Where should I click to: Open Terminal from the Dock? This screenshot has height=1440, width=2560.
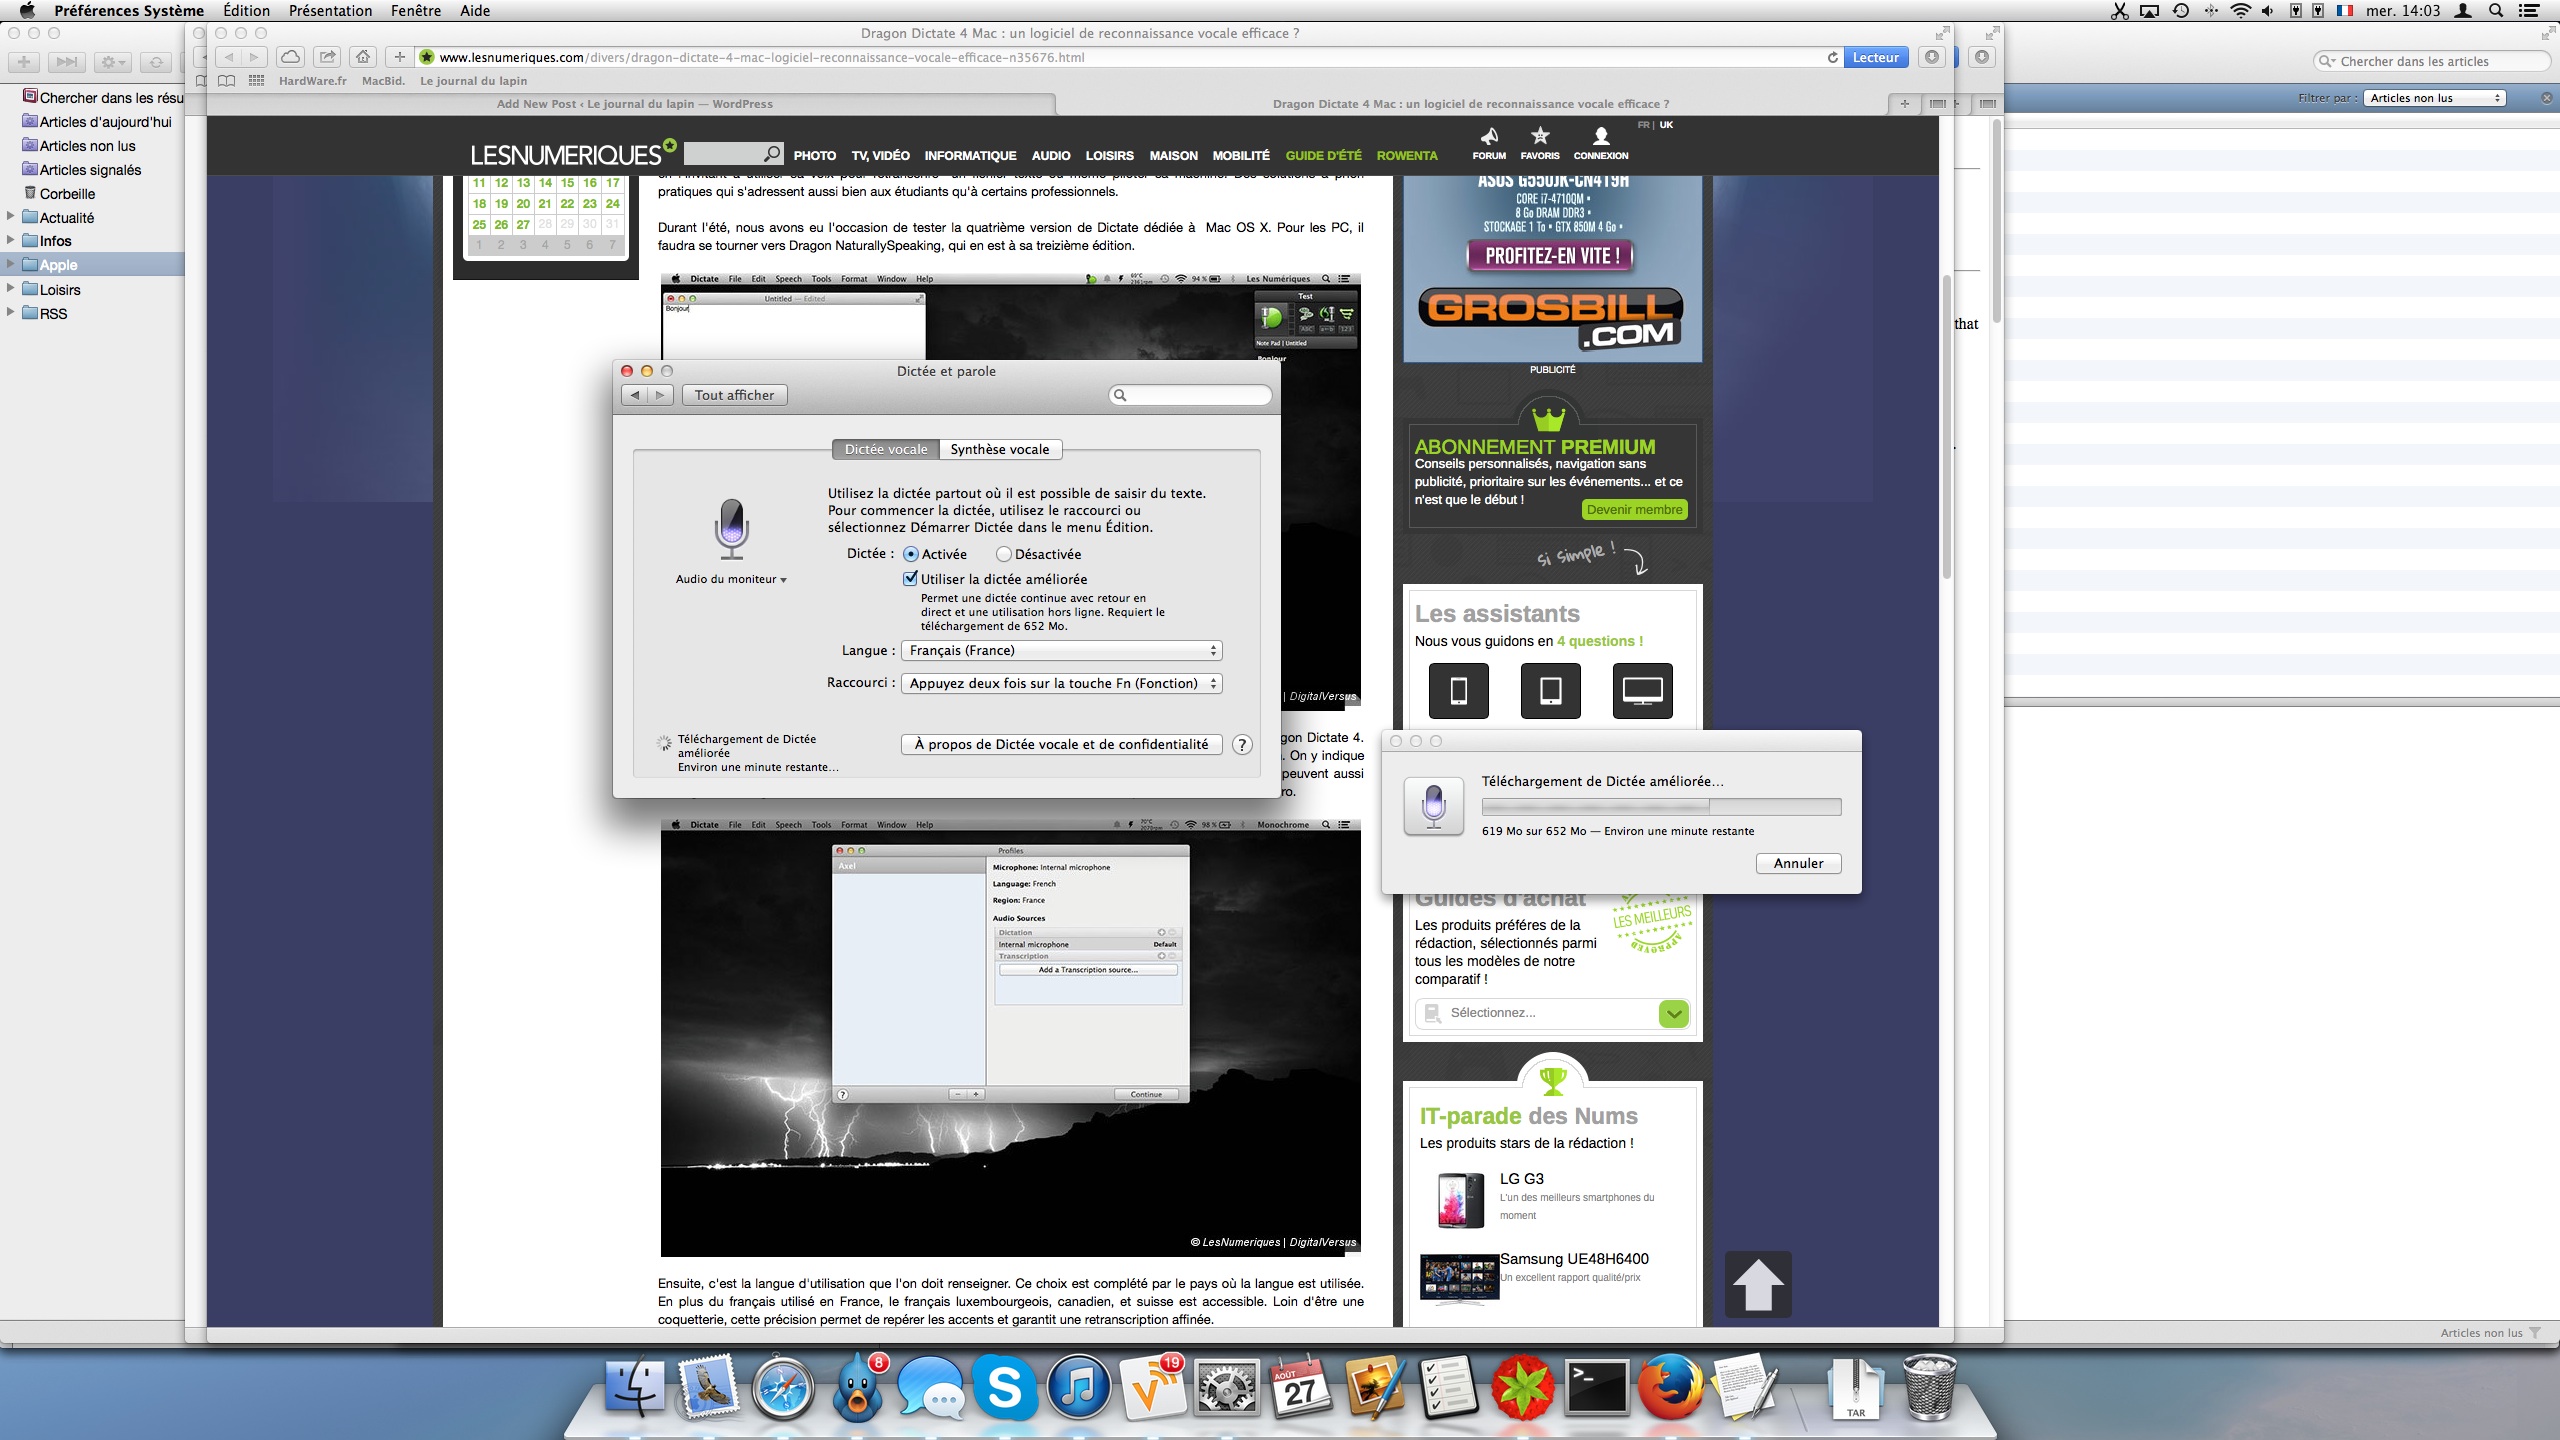coord(1597,1388)
